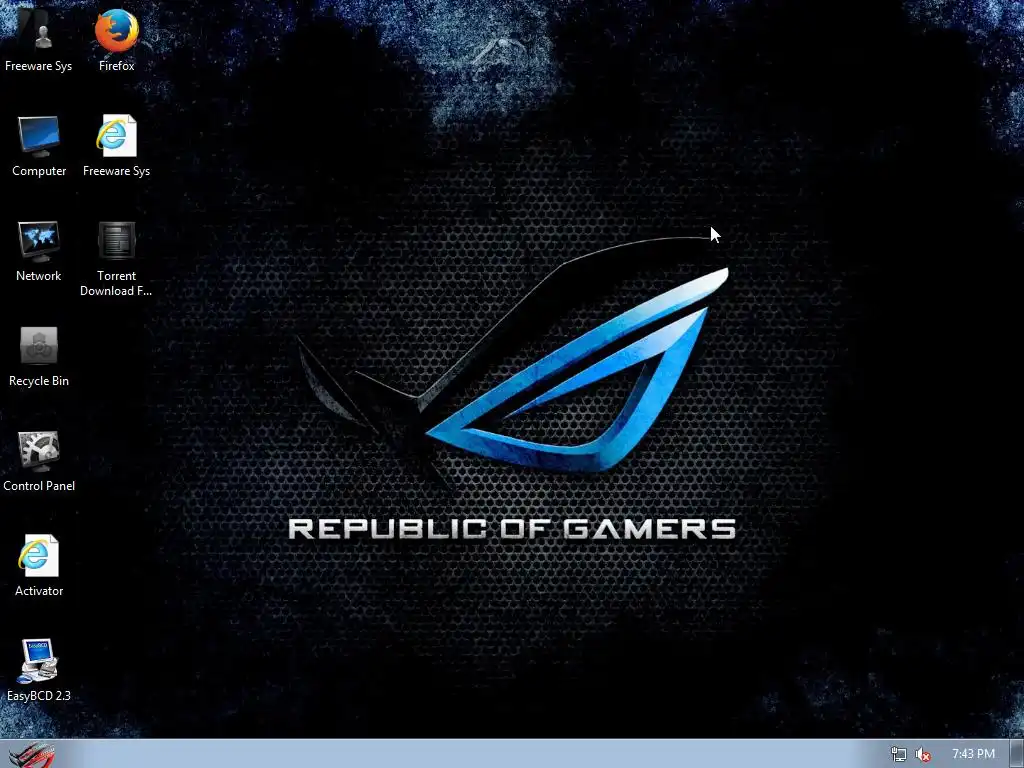The image size is (1024, 768).
Task: Open the Firefox desktop shortcut
Action: (116, 39)
